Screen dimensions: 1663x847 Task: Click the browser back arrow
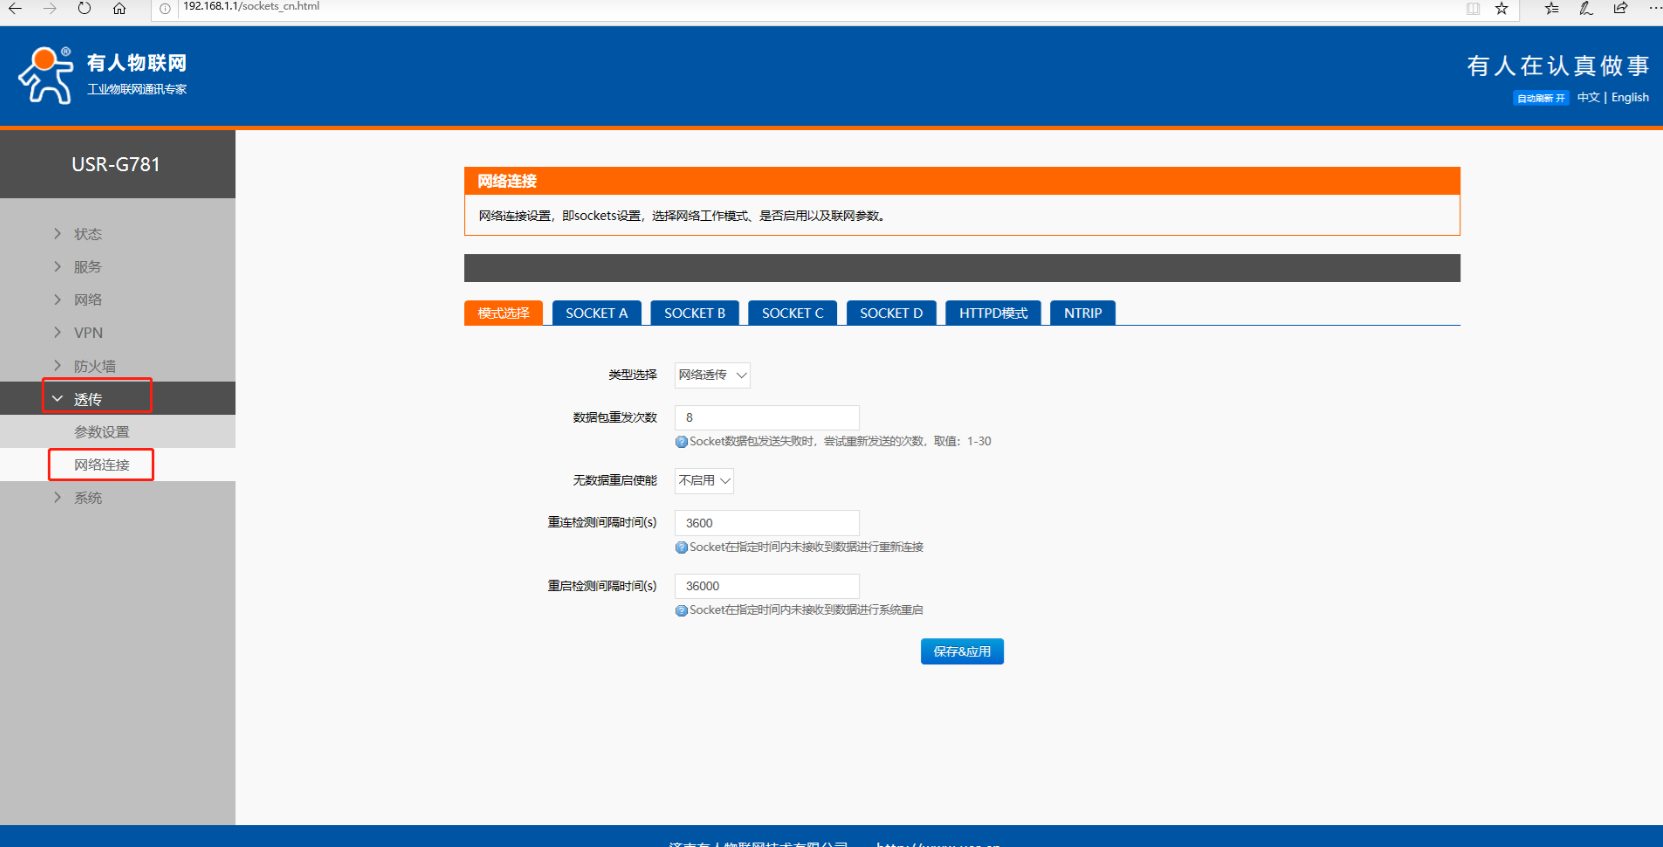(x=16, y=9)
